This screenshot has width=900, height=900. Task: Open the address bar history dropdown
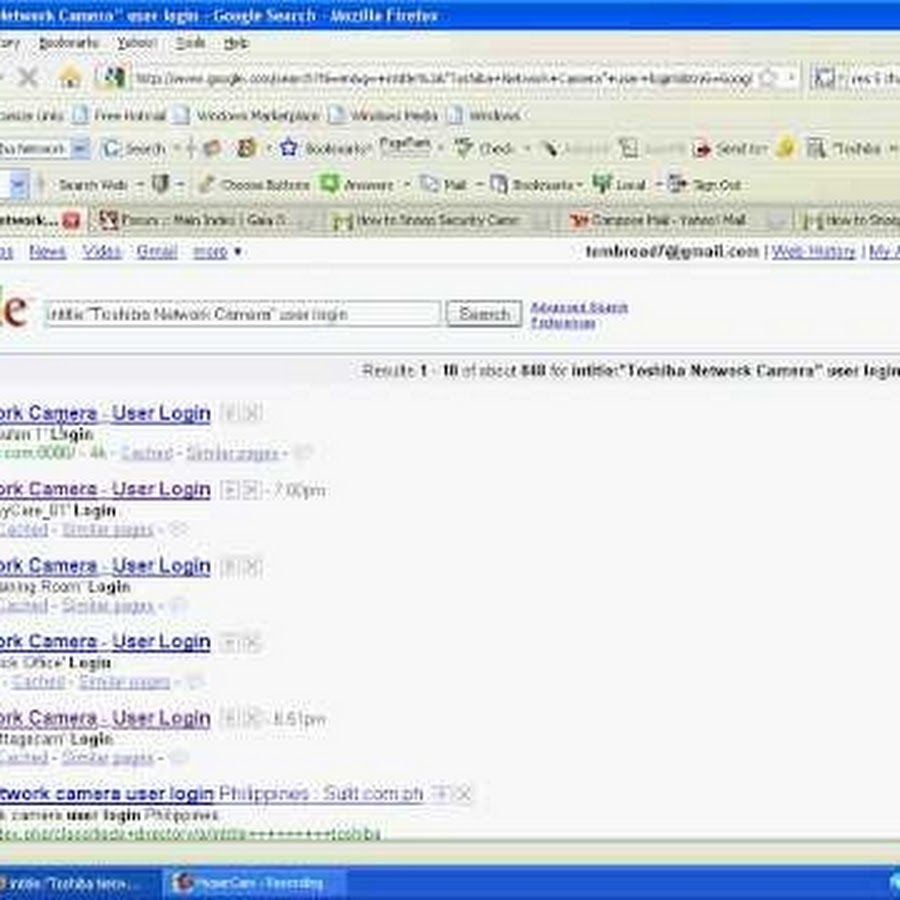[x=791, y=77]
